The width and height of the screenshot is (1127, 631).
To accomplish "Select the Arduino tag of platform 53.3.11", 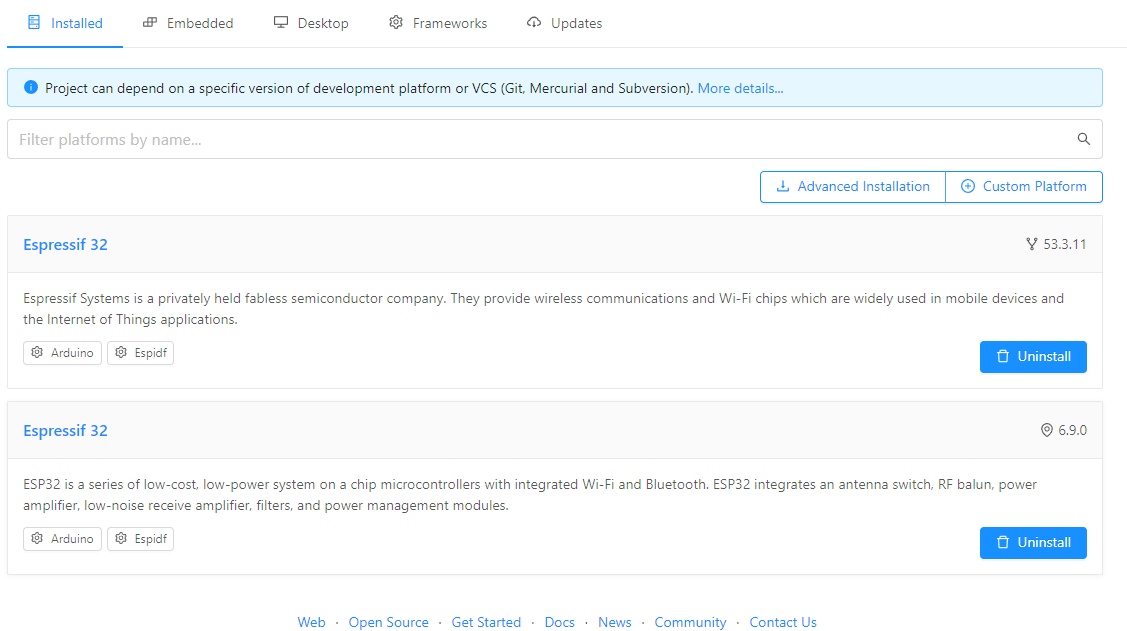I will click(x=63, y=353).
